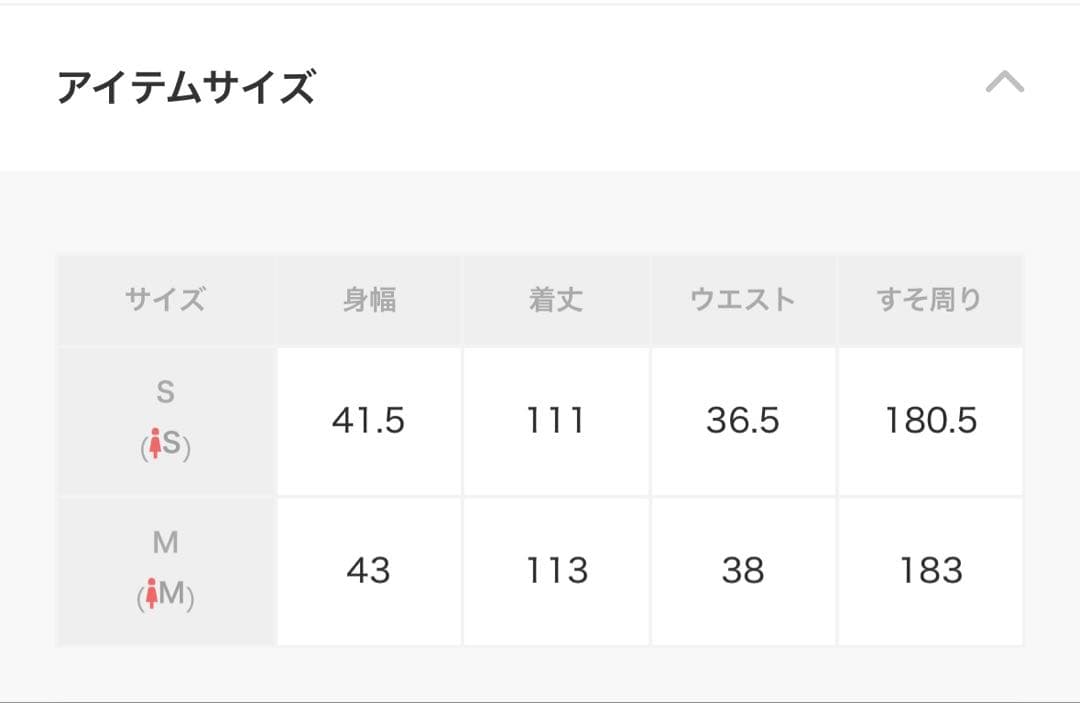Click the 着丈 column header
1080x703 pixels.
556,298
